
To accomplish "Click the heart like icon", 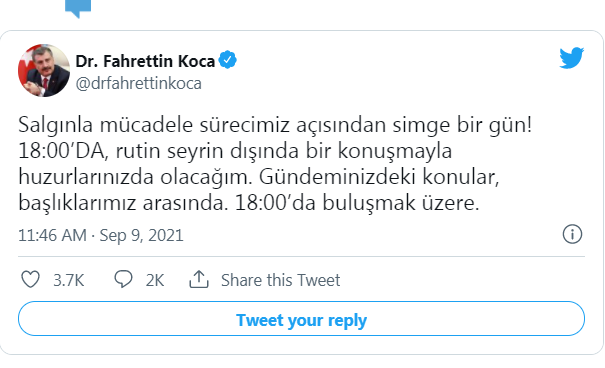I will tap(30, 279).
